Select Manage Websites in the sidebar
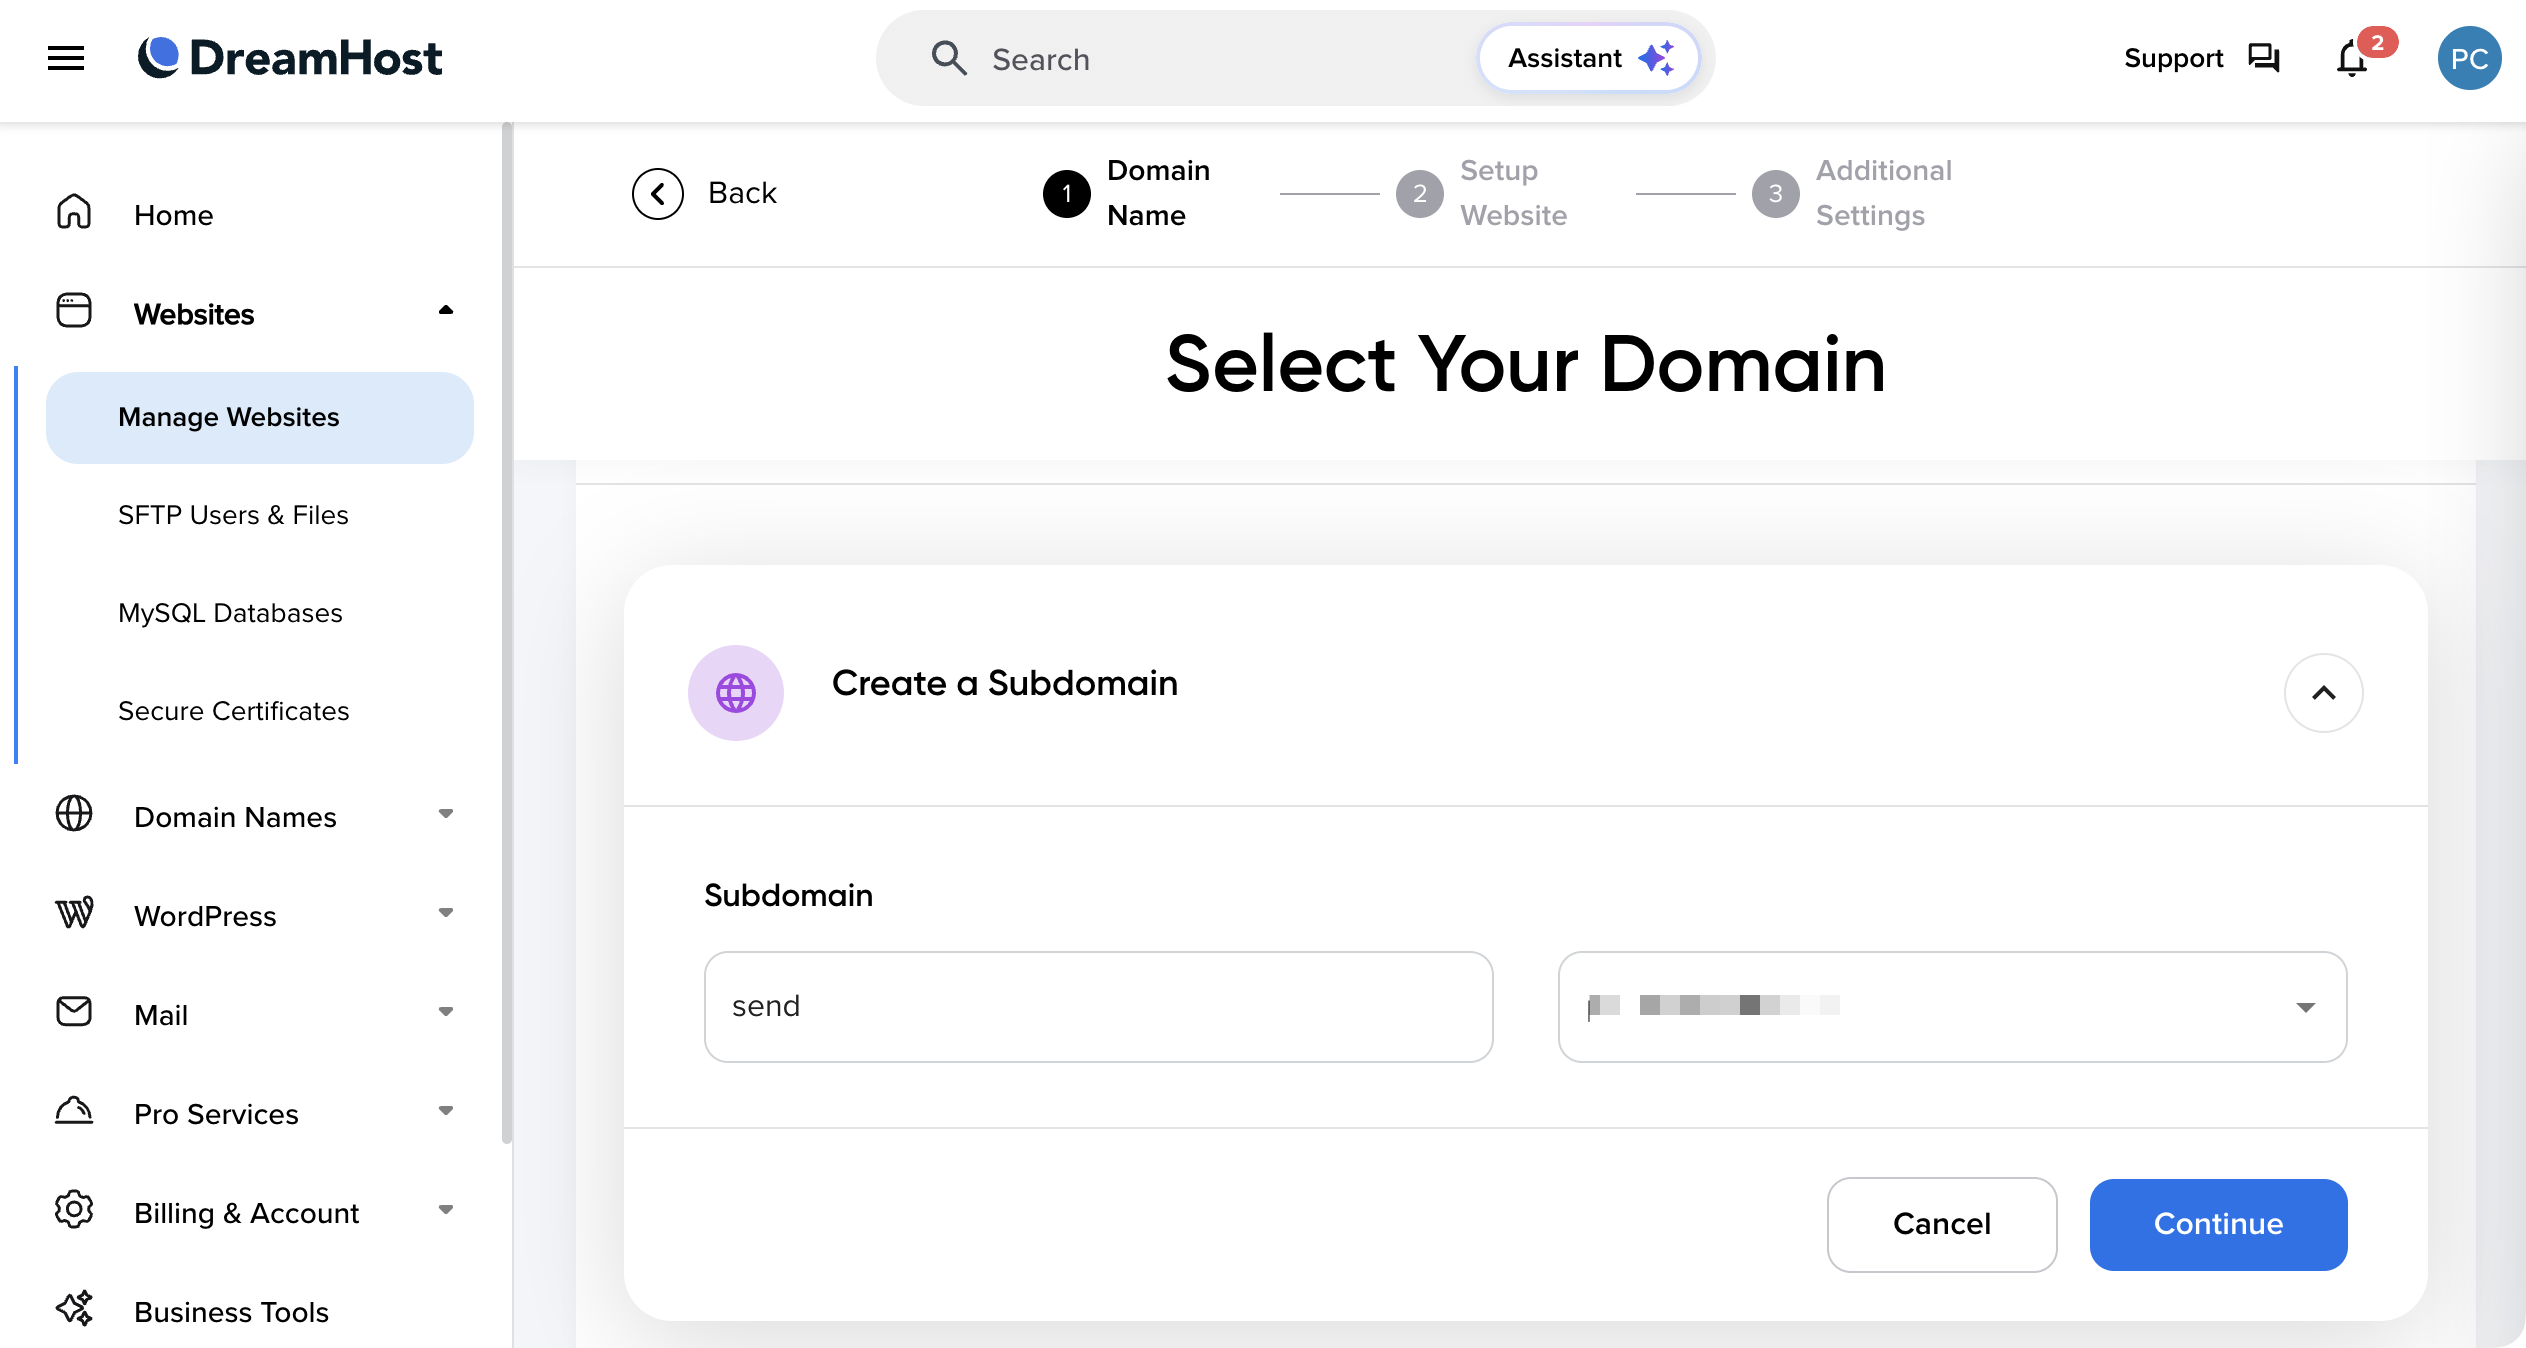 228,417
